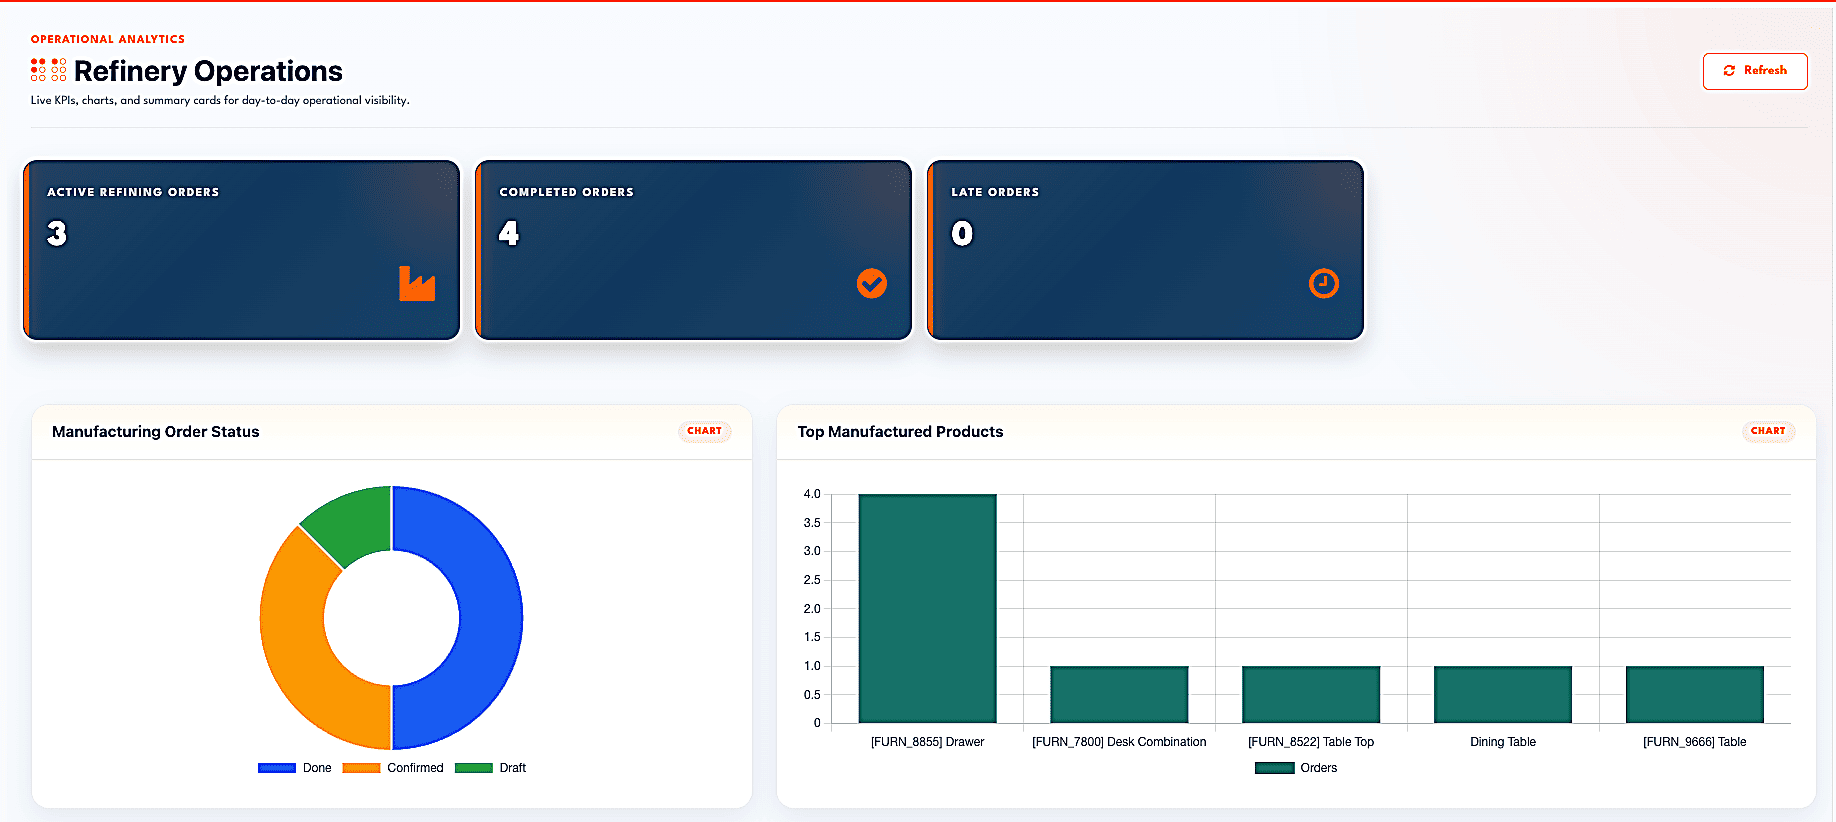This screenshot has height=822, width=1836.
Task: Click the dotted grid logo beside Refinery Operations
Action: [48, 70]
